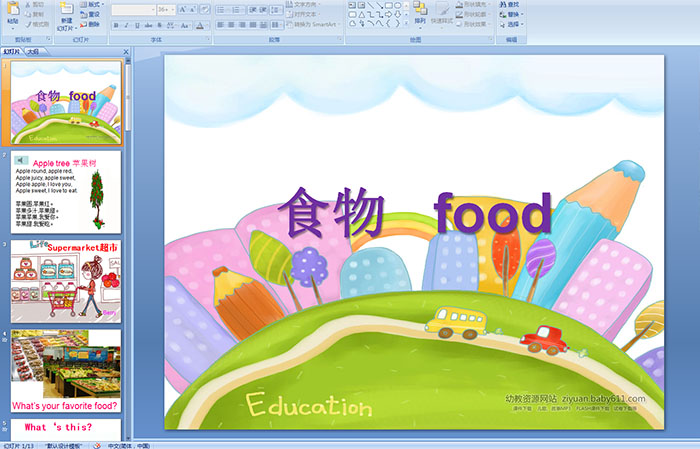
Task: Open the Font dialog launcher
Action: [x=208, y=40]
